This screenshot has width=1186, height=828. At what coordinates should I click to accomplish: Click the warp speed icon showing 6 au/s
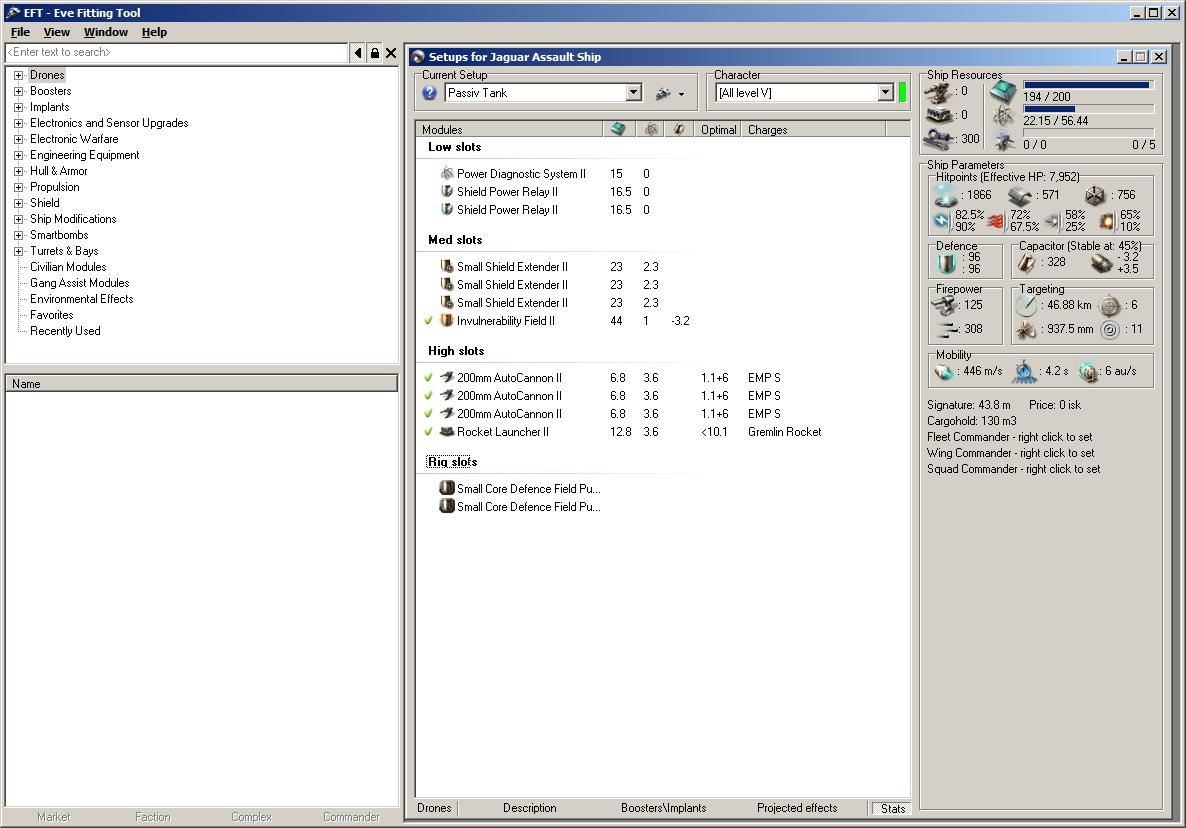[1088, 371]
